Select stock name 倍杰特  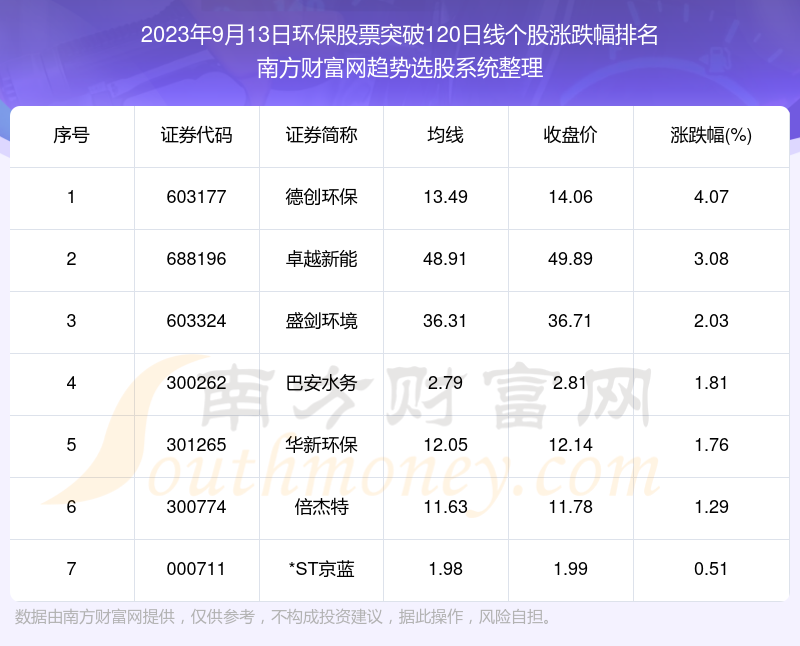click(x=321, y=507)
